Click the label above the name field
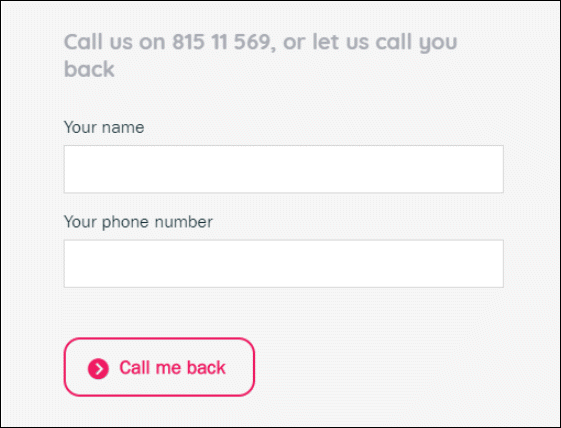Image resolution: width=561 pixels, height=428 pixels. click(x=104, y=127)
